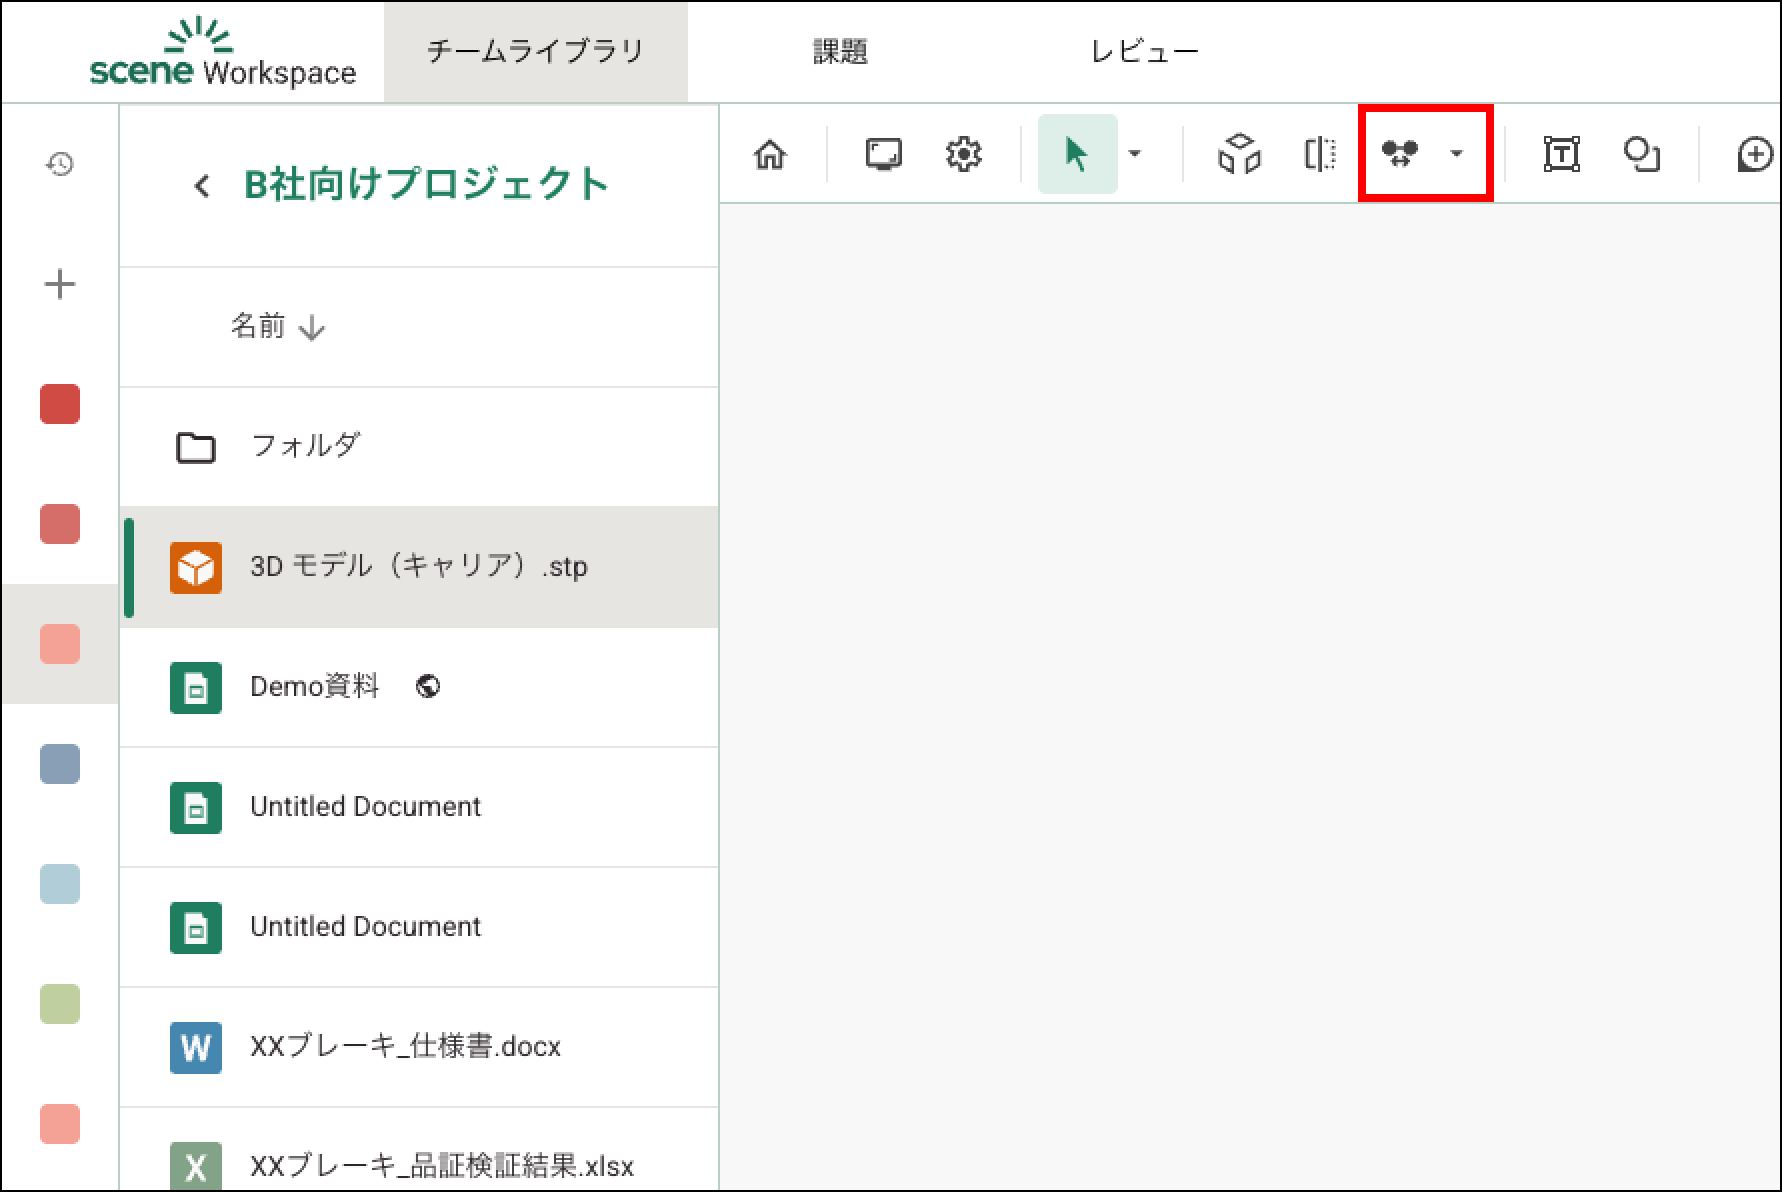Screen dimensions: 1782x1192
Task: Open the フォルダ folder item
Action: click(304, 446)
